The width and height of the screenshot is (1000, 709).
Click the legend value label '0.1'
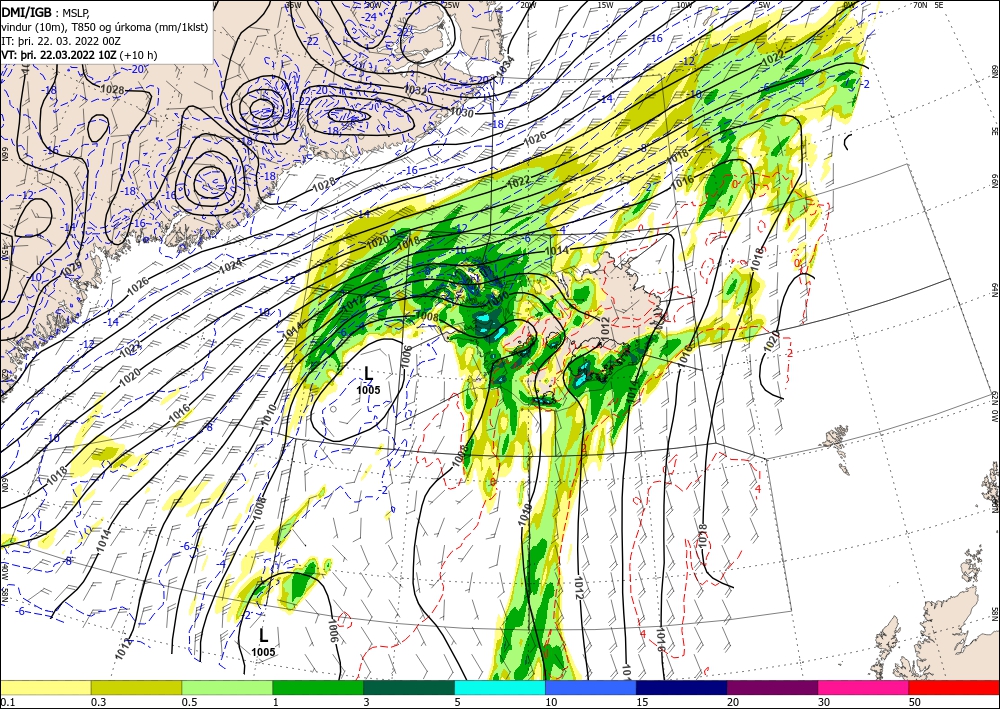tap(6, 702)
